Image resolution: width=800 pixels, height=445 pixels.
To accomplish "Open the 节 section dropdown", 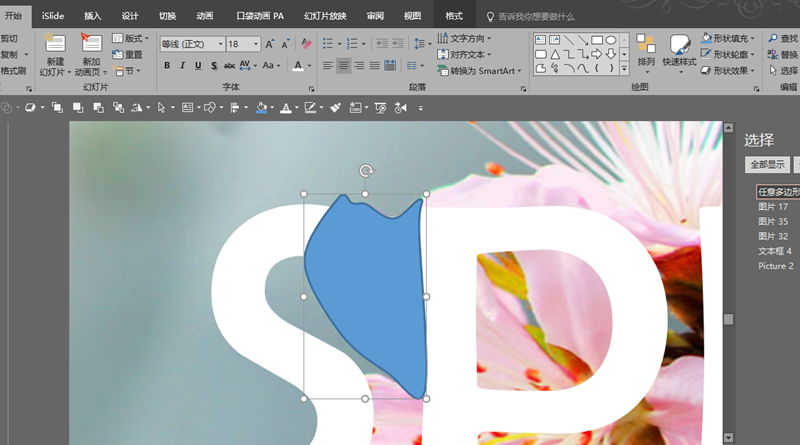I will click(127, 71).
